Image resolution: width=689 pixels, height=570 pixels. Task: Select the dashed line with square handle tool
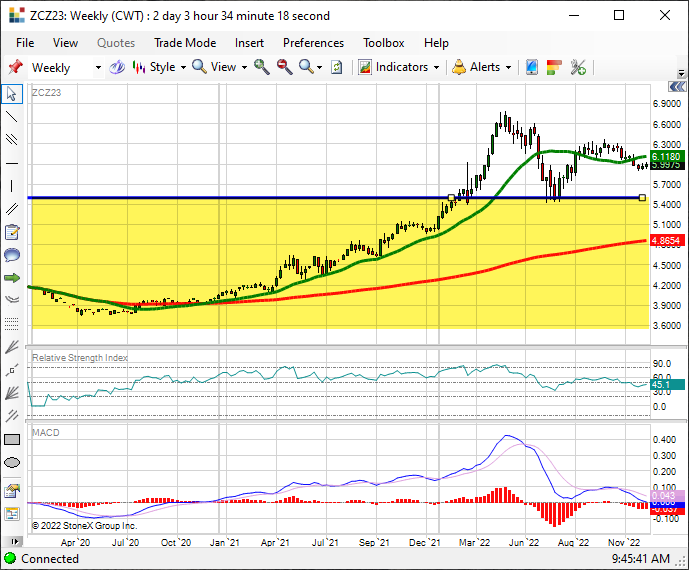pyautogui.click(x=12, y=370)
